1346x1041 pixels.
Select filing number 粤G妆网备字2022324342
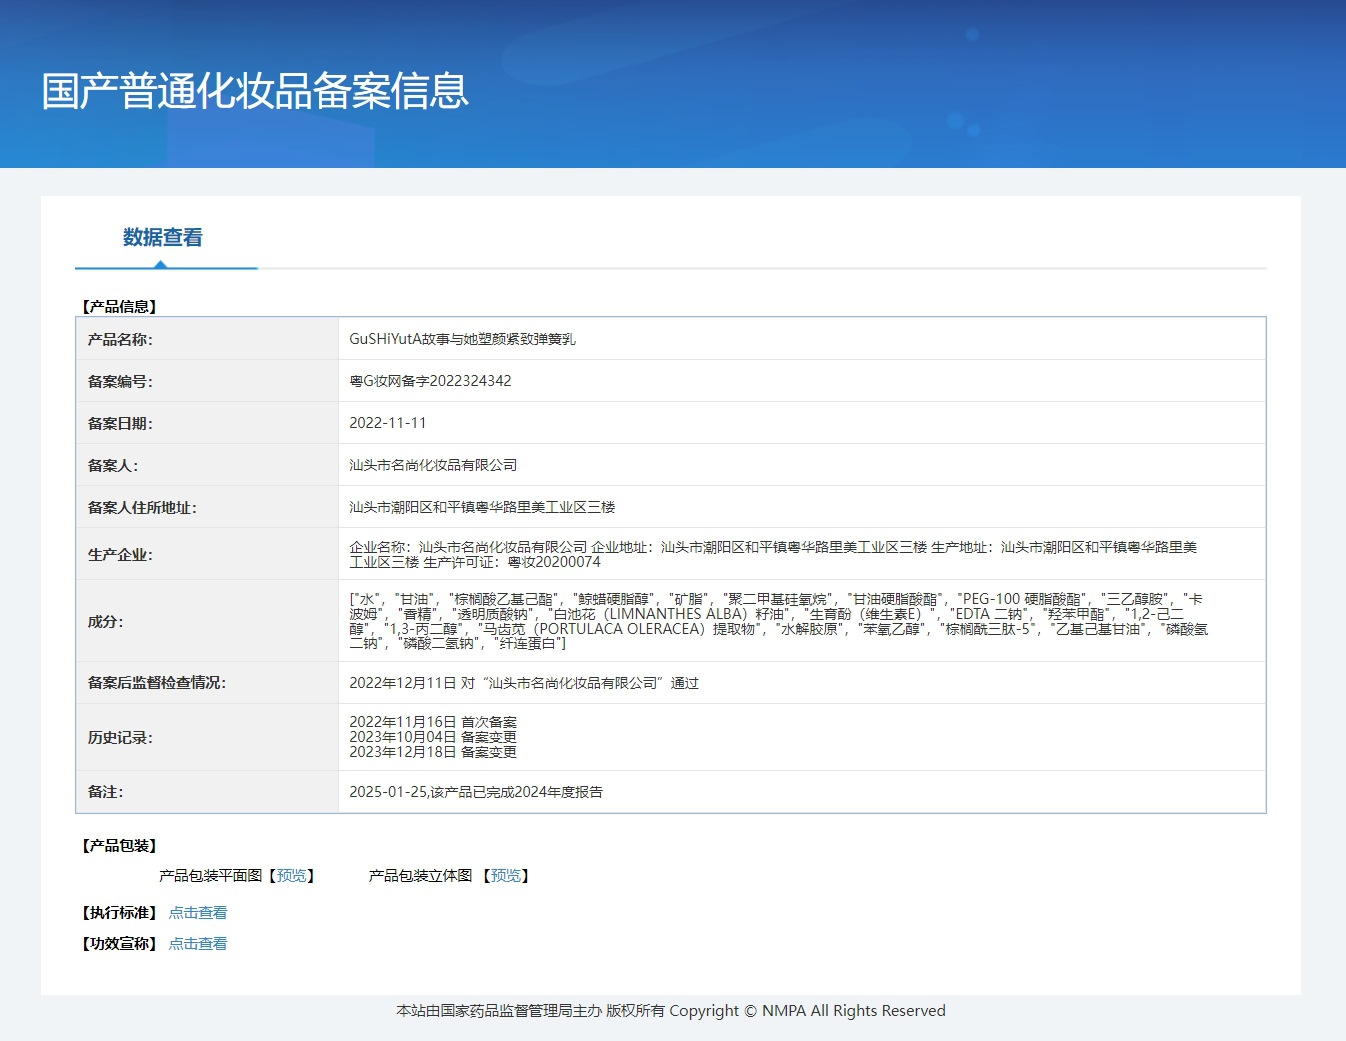pos(430,381)
